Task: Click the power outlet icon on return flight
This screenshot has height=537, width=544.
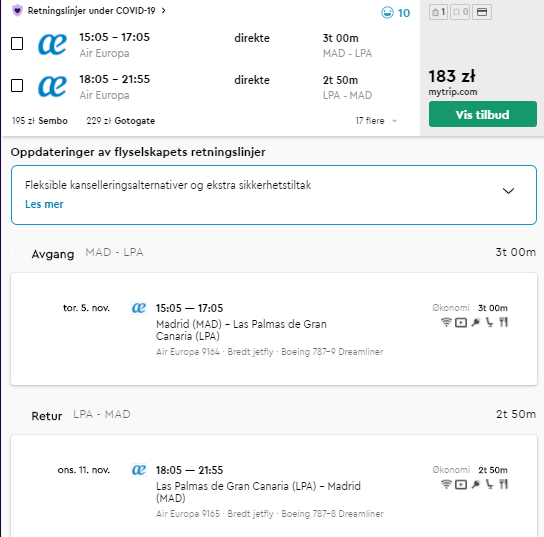Action: [x=476, y=484]
